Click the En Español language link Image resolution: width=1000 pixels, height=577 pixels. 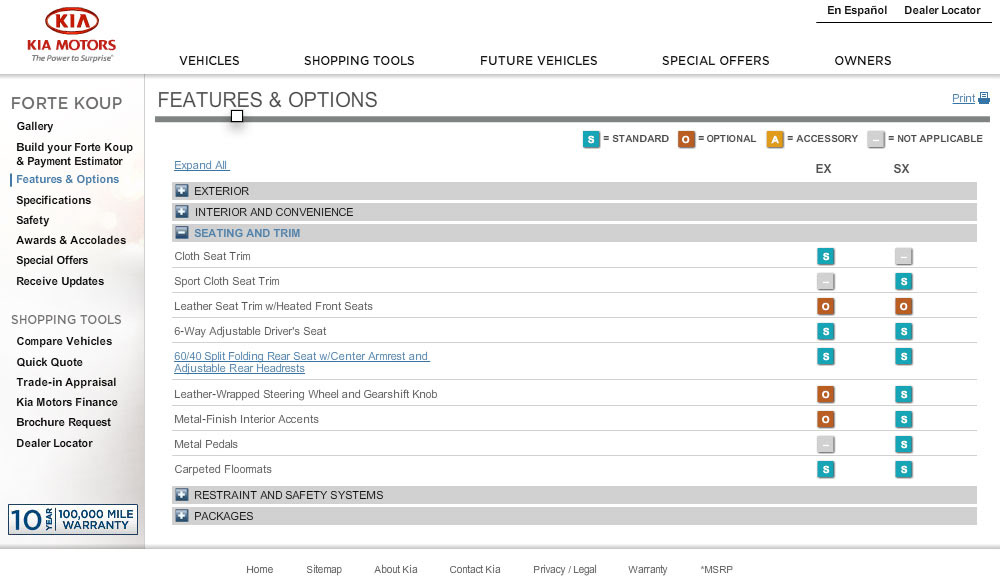[857, 10]
